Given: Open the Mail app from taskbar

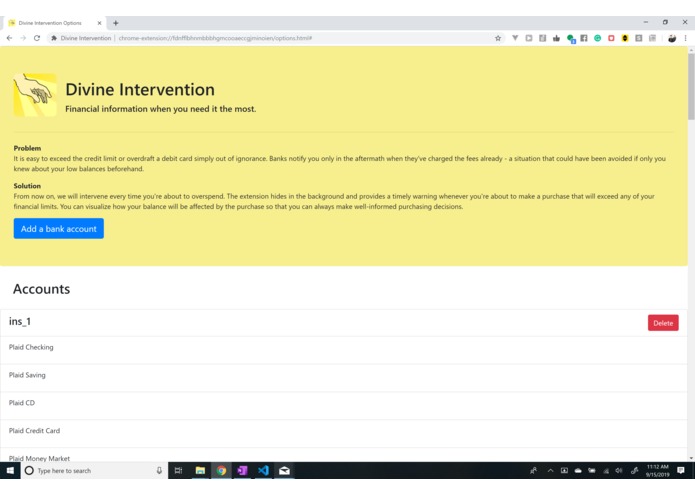Looking at the screenshot, I should pyautogui.click(x=285, y=471).
